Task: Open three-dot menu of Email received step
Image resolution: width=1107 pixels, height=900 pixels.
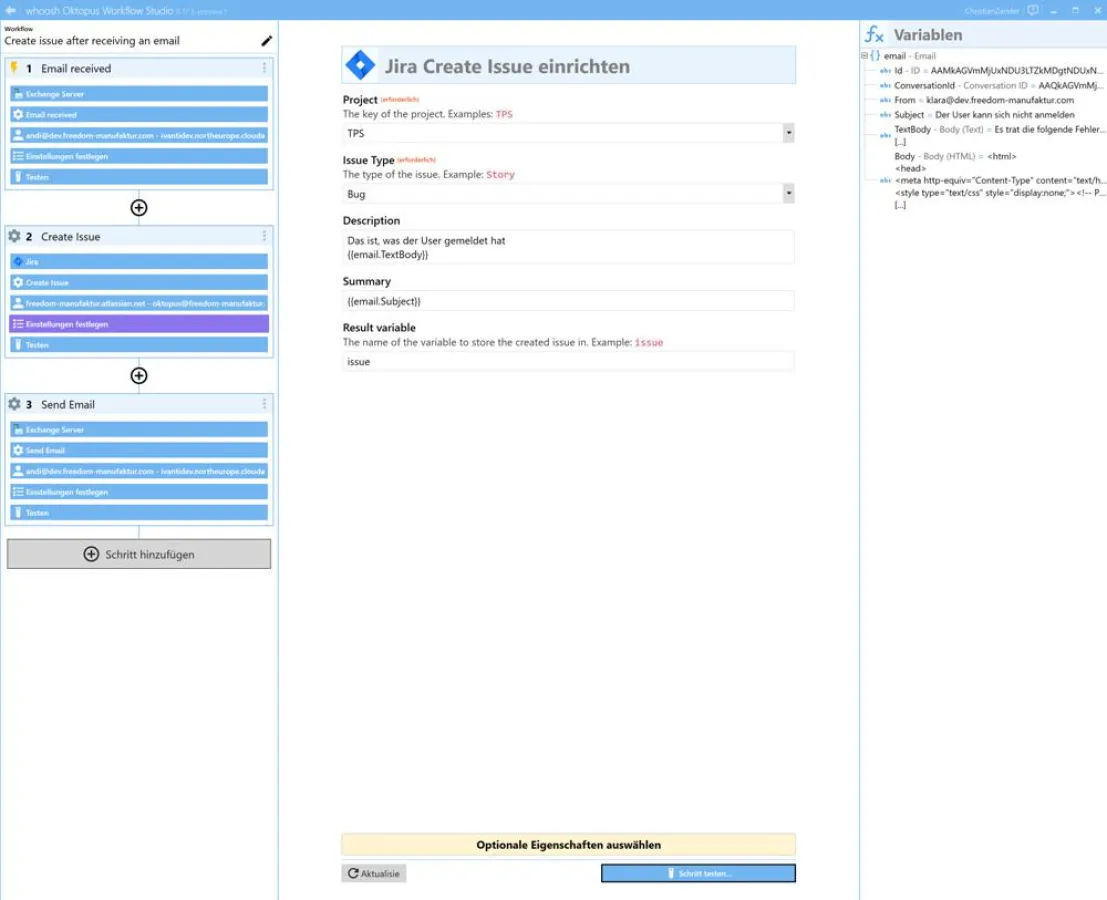Action: coord(265,69)
